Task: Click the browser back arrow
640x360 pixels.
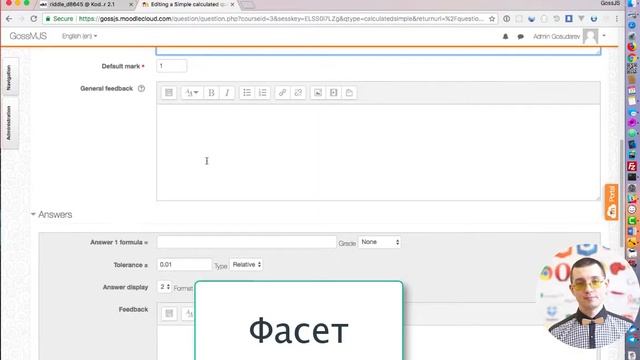Action: (9, 19)
